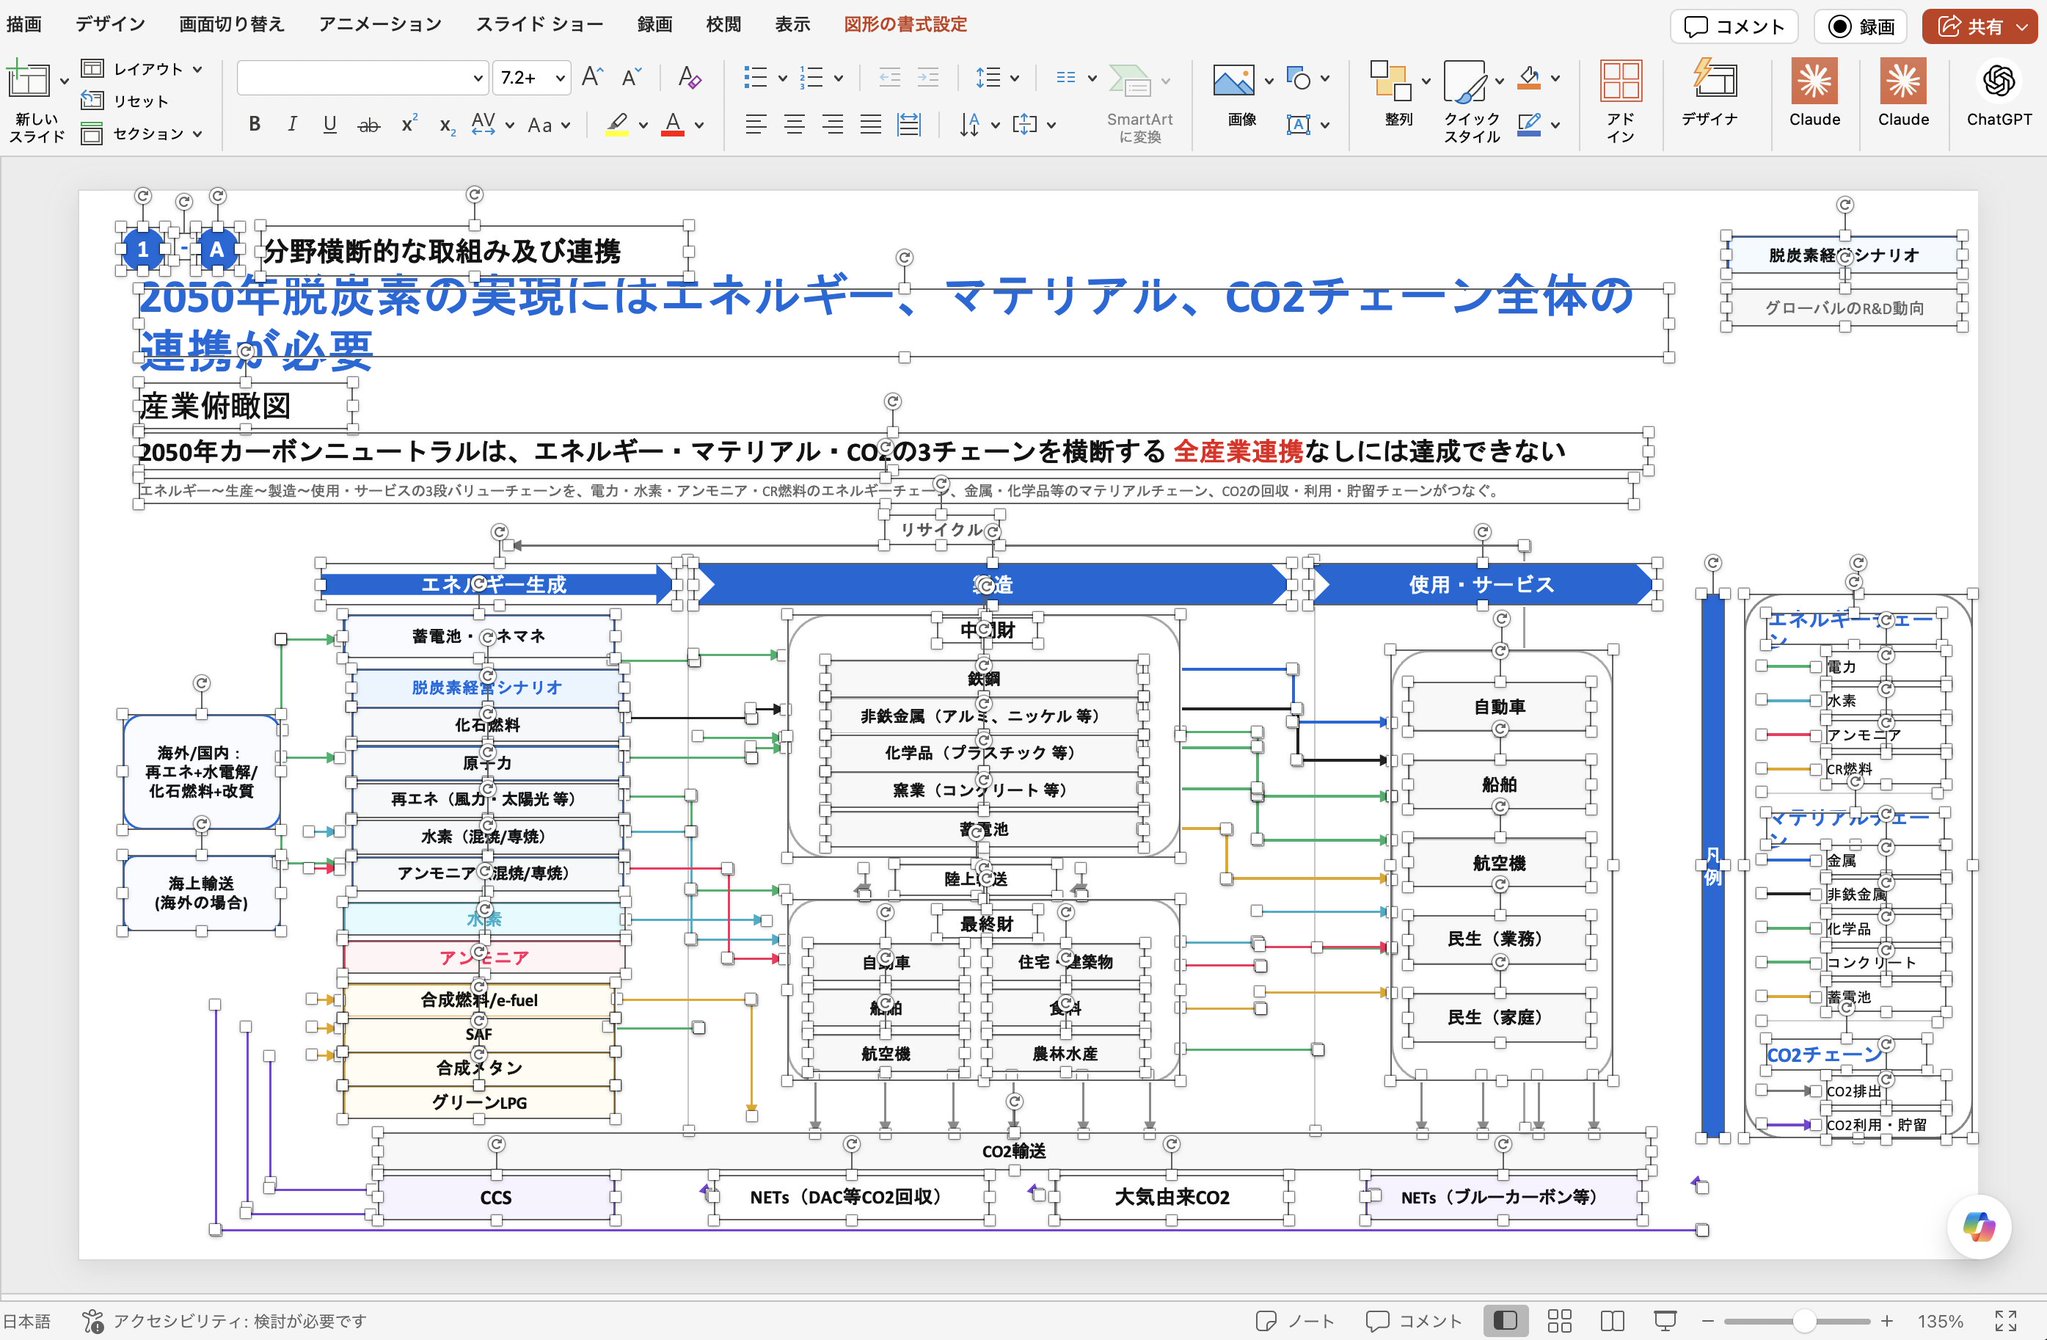
Task: Switch to slide sorter view
Action: 1559,1321
